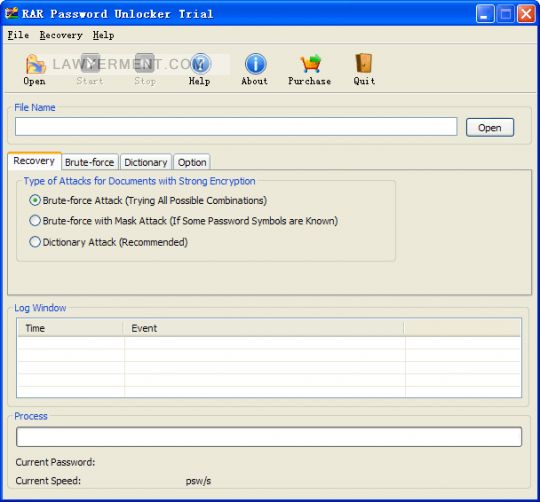Click the File Name input field

click(236, 127)
